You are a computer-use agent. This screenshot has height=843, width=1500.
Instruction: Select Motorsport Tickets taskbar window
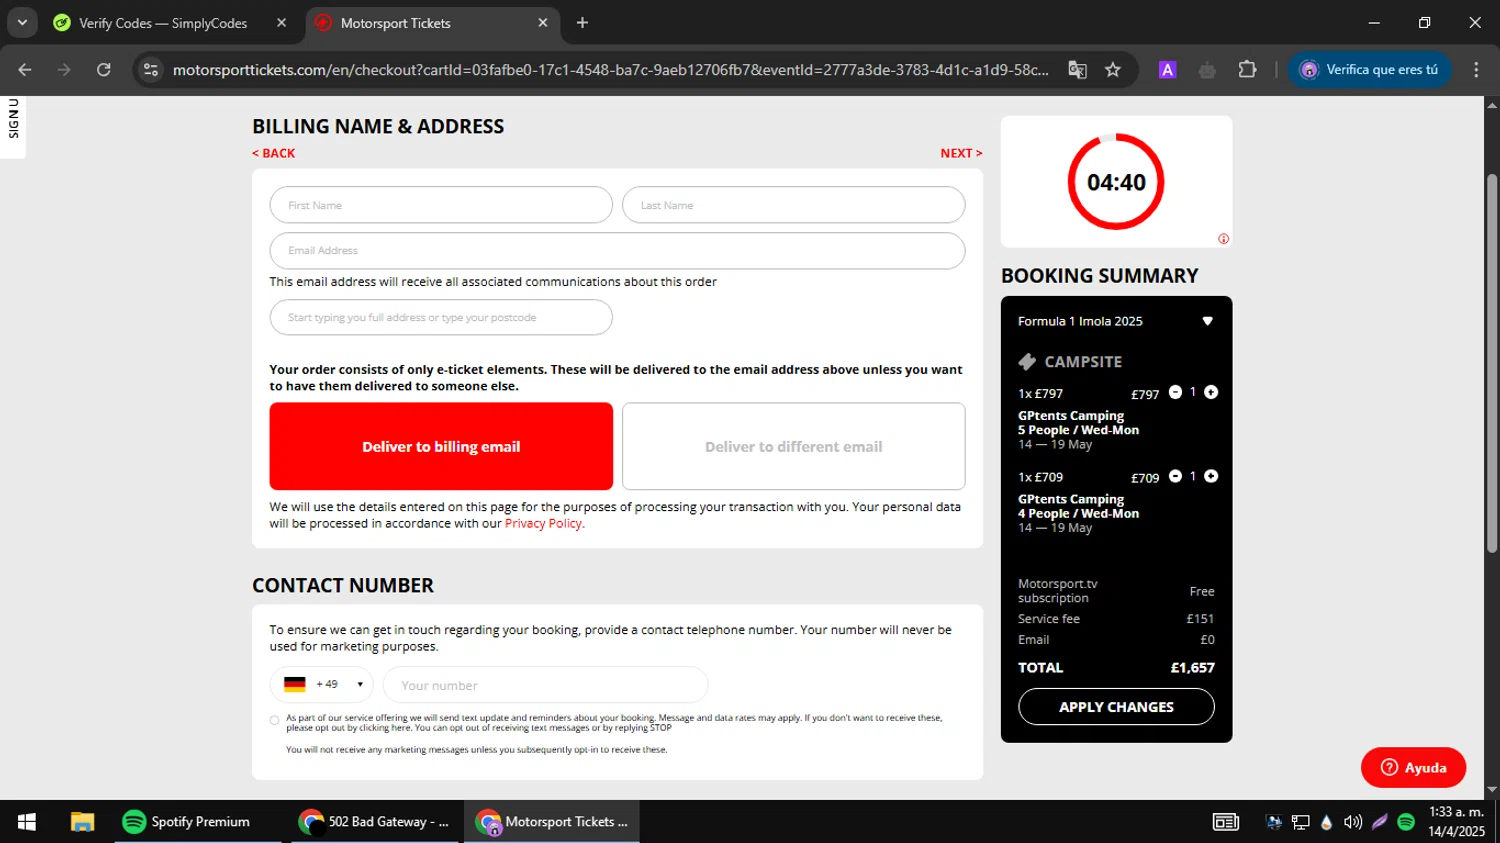click(553, 822)
